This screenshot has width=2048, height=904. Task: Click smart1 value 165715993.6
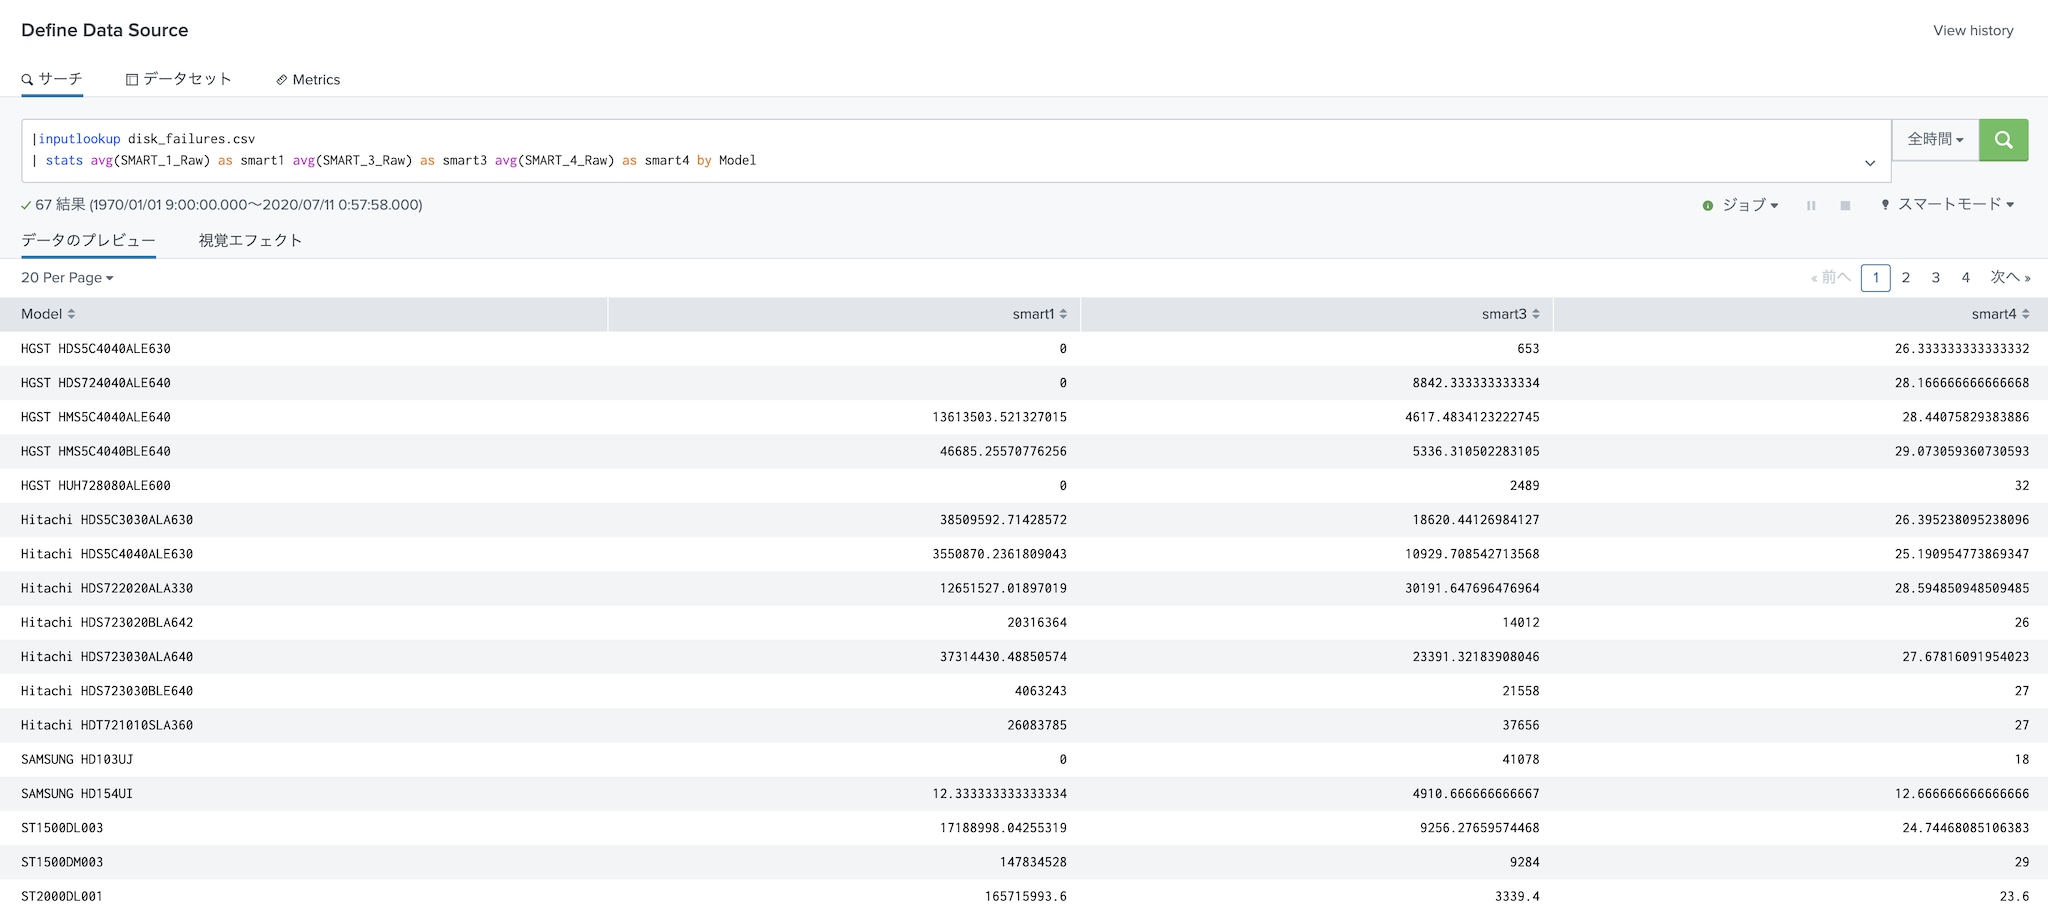coord(1025,896)
